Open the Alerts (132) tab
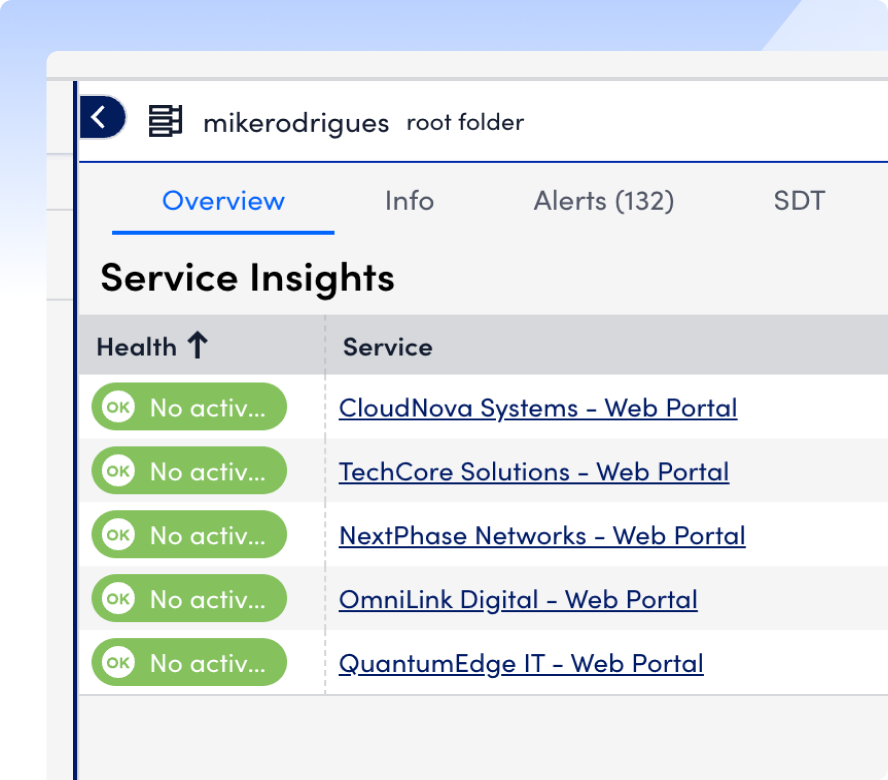This screenshot has height=780, width=888. 603,201
